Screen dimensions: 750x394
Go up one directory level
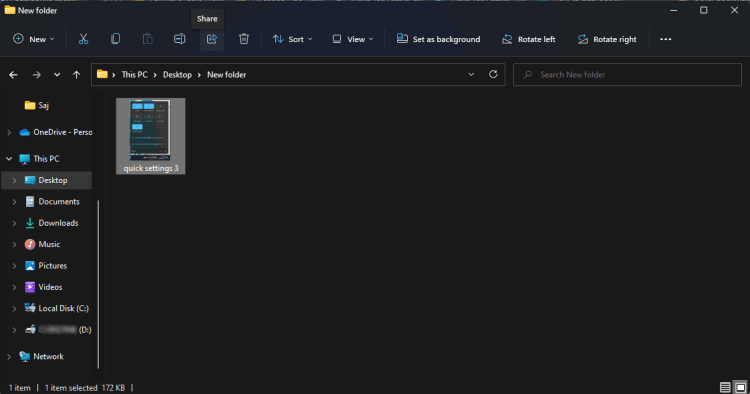click(x=77, y=75)
